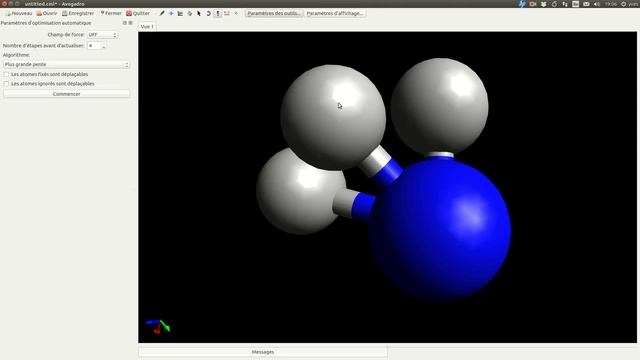Select the Manipulate hand tool

pos(190,13)
